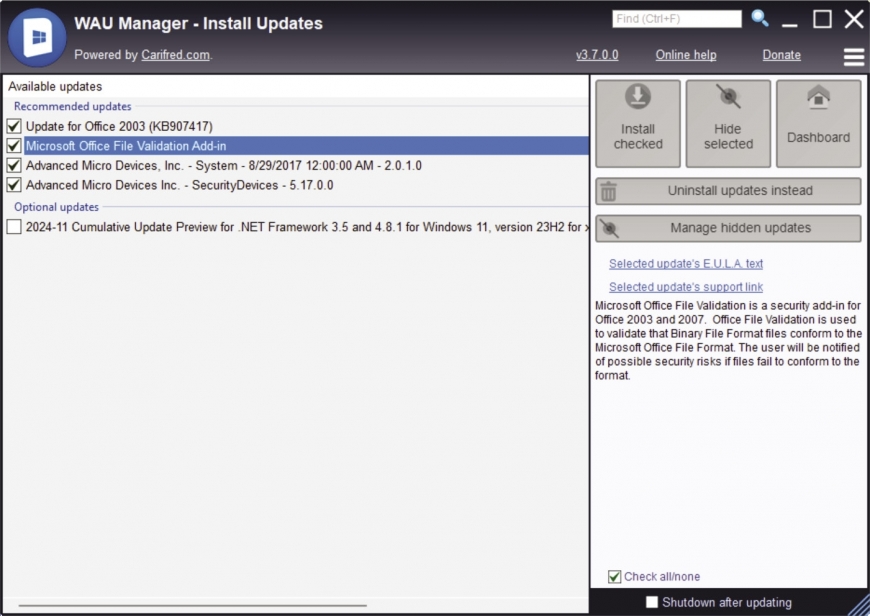The width and height of the screenshot is (870, 616).
Task: Close the WAU Manager window
Action: tap(854, 19)
